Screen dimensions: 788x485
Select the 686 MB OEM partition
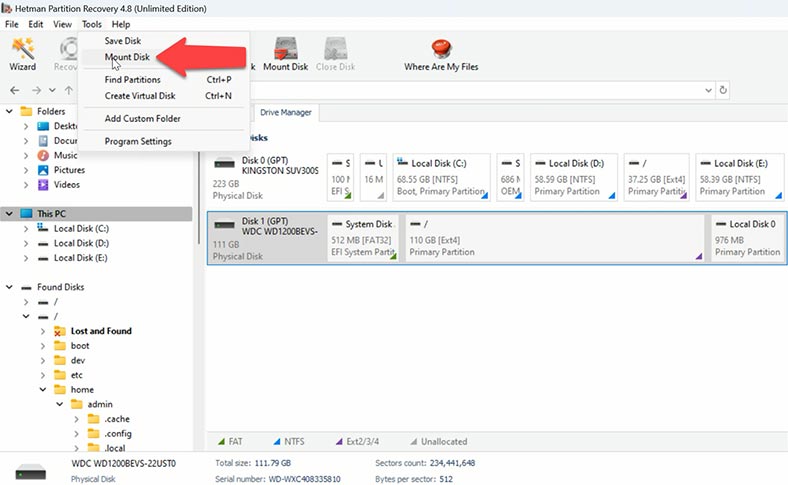[x=510, y=177]
